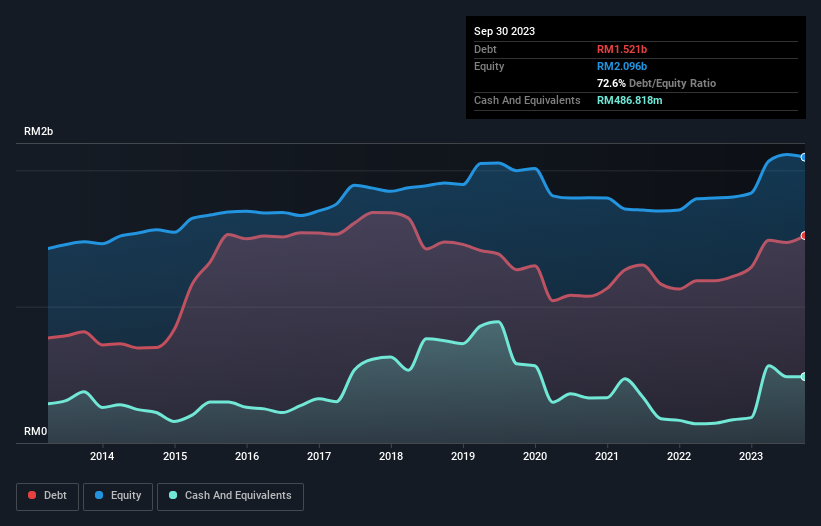Click the 2020 year on the axis
This screenshot has height=526, width=821.
[535, 457]
